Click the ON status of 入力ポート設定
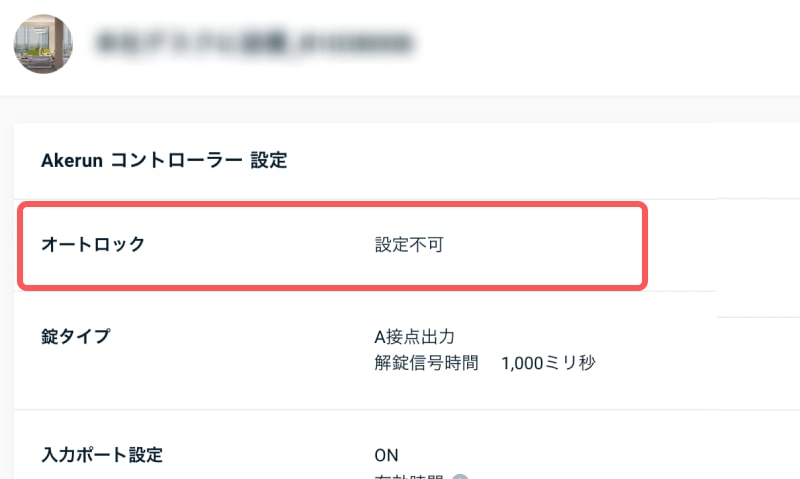This screenshot has height=479, width=800. click(386, 455)
